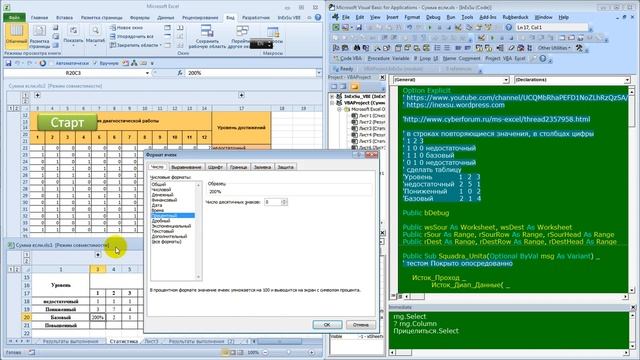
Task: Click the Undo icon in VBA toolbar
Action: [409, 27]
